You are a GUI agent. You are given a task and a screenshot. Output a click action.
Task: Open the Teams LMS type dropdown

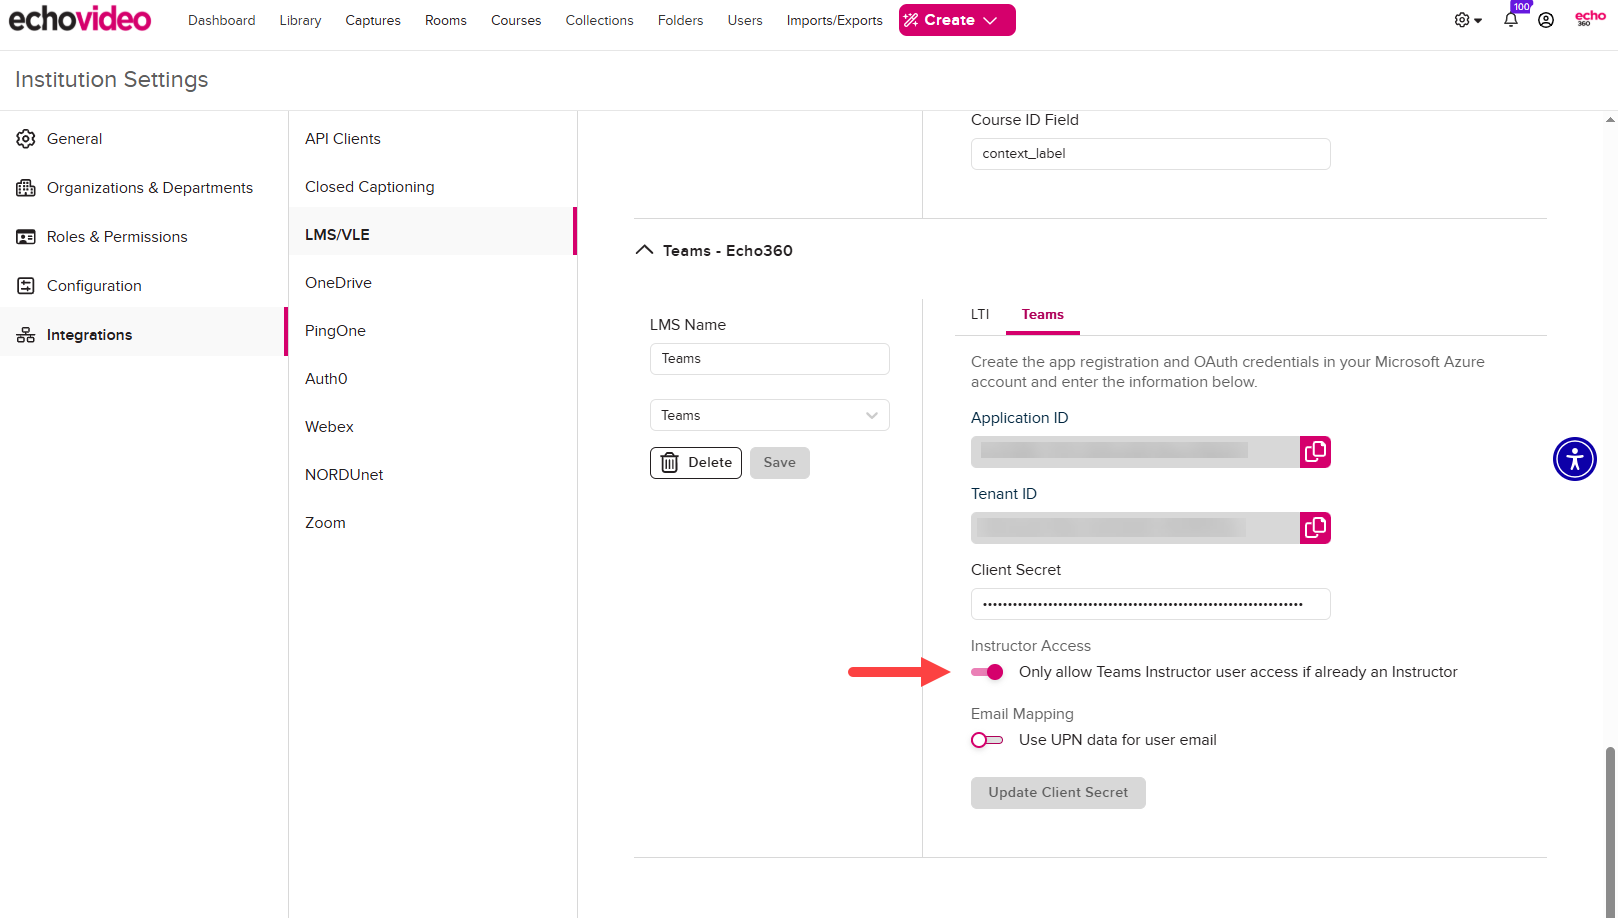pos(770,415)
